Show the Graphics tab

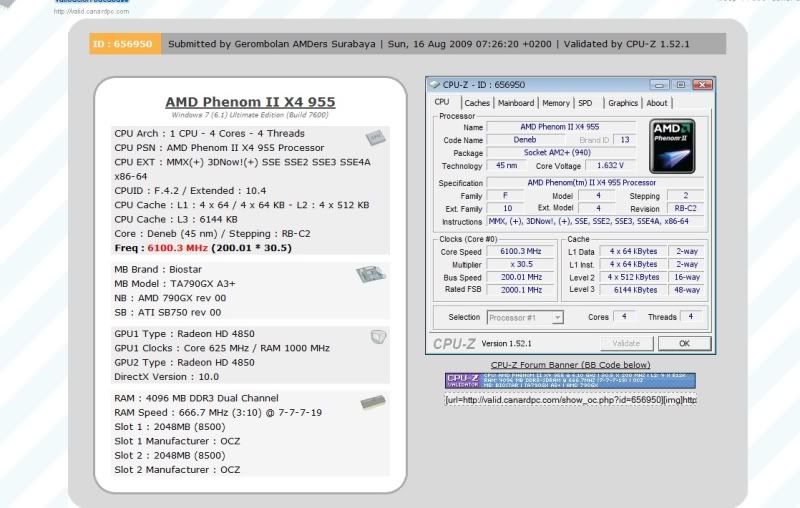(x=622, y=103)
